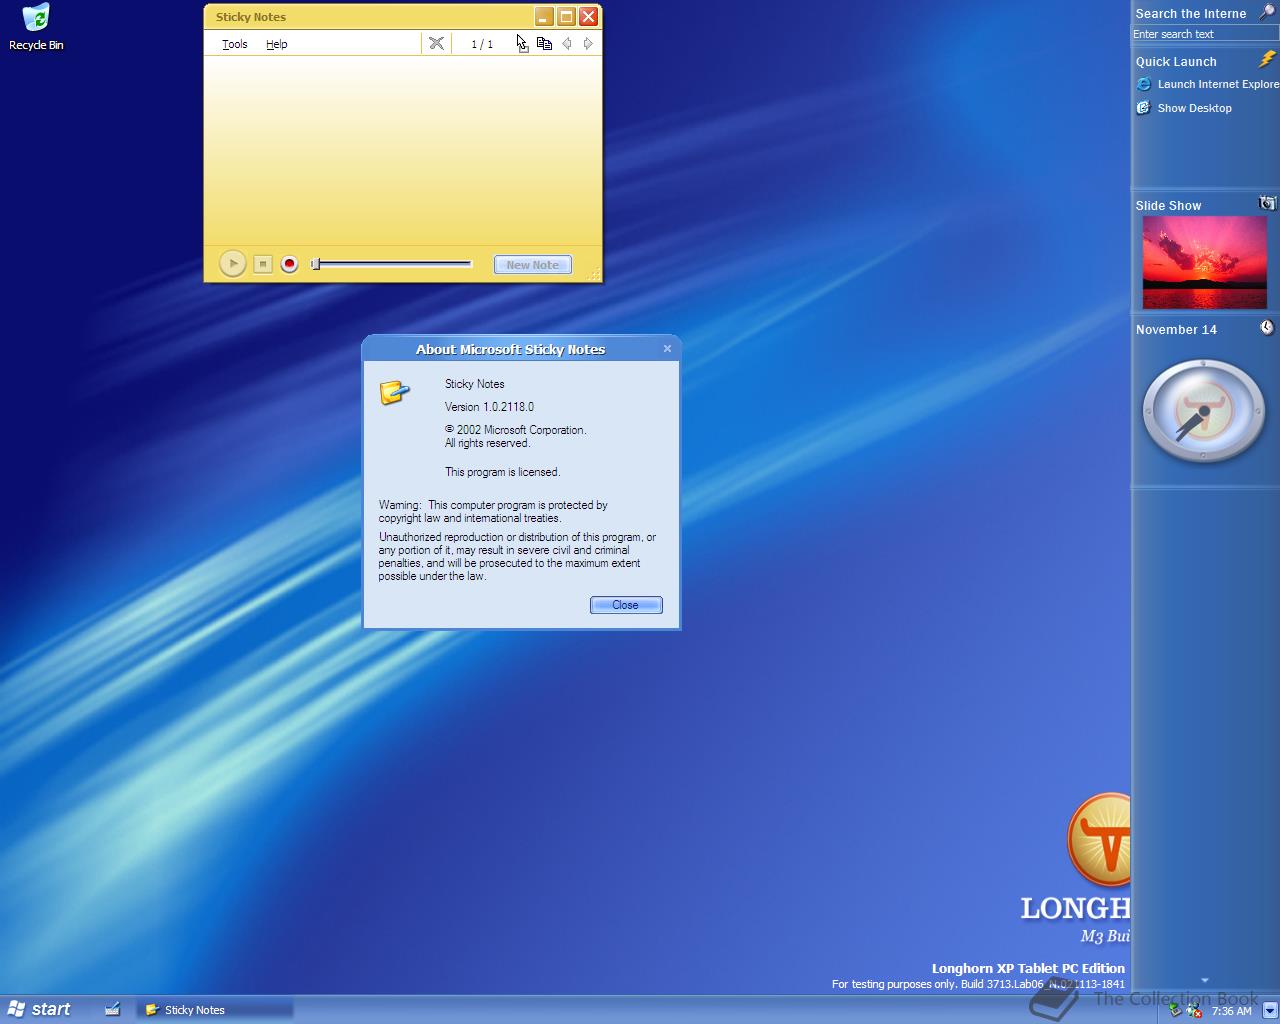Click the Quick Launch heading in the sidebar
The image size is (1280, 1024).
[x=1176, y=61]
